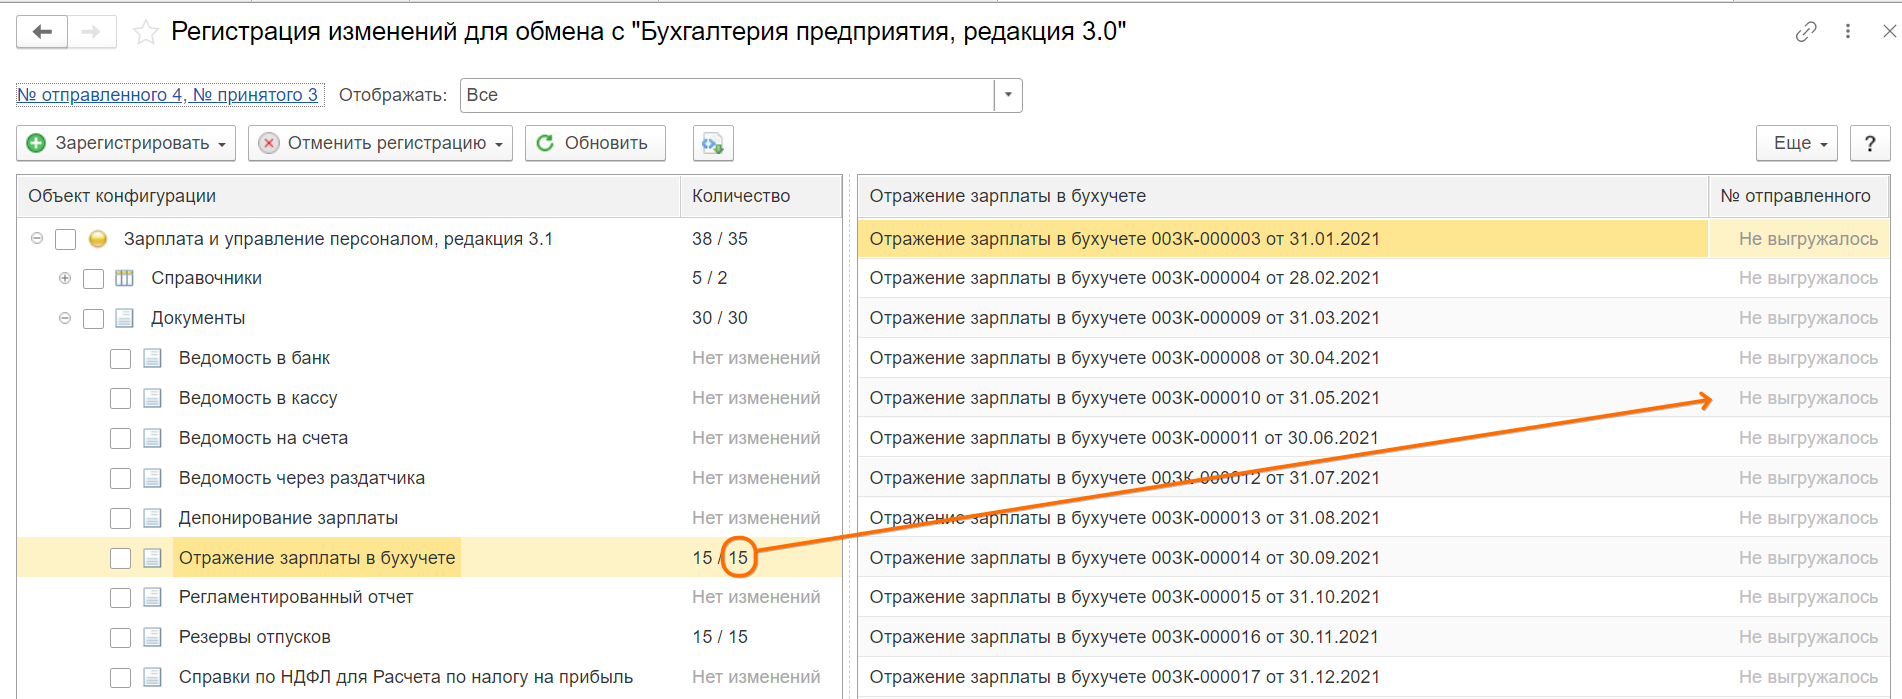
Task: Check the Отражение зарплаты в бухучете checkbox
Action: pos(121,558)
